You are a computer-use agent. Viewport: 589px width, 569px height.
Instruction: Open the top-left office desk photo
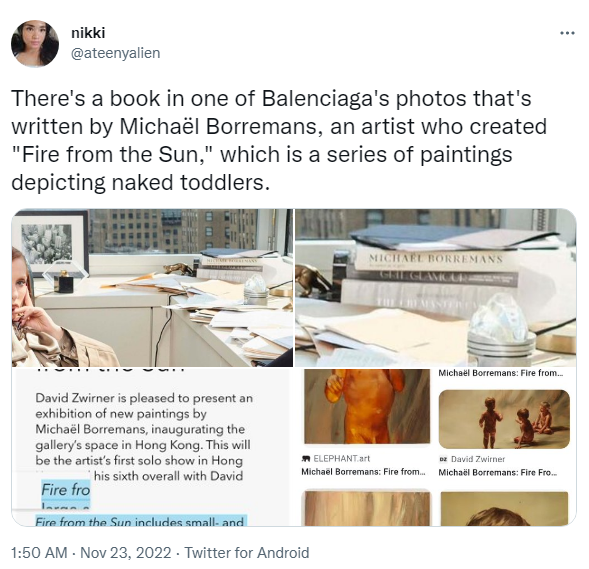click(x=152, y=288)
